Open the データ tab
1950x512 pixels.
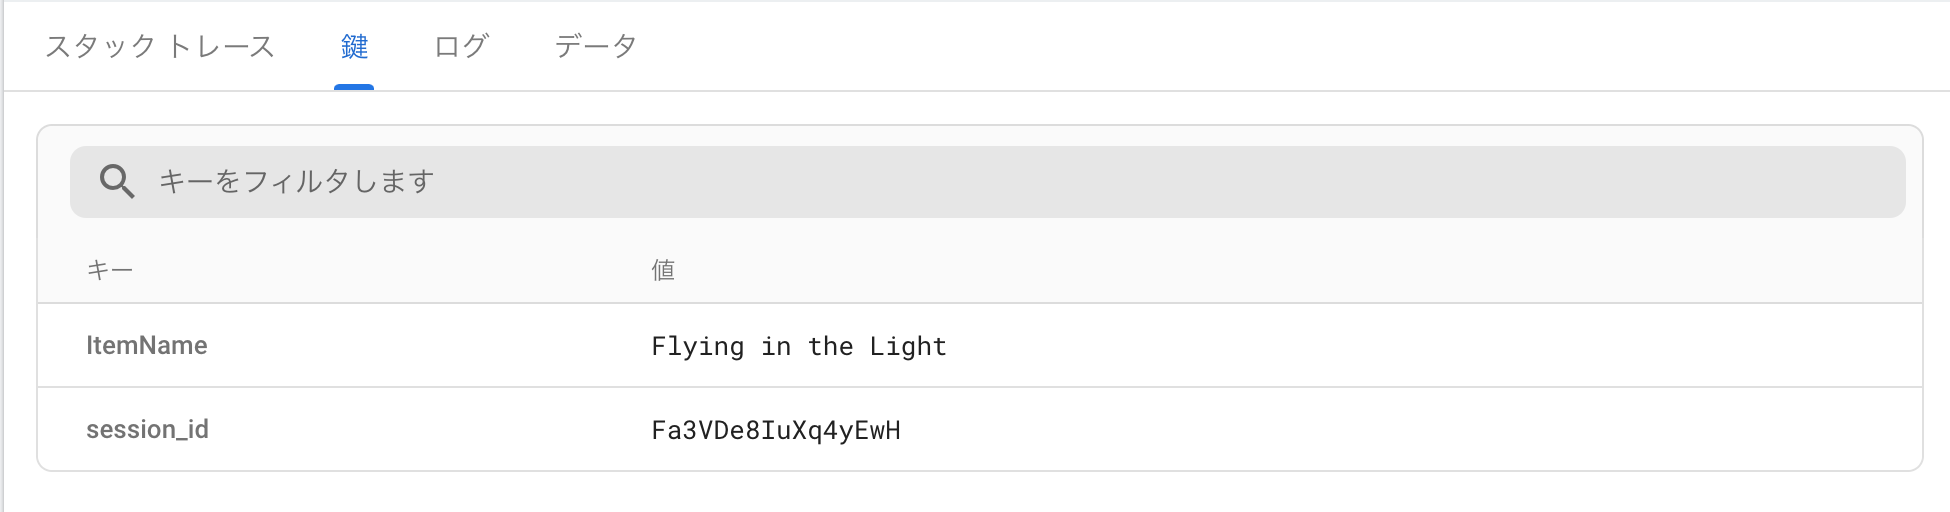tap(596, 46)
